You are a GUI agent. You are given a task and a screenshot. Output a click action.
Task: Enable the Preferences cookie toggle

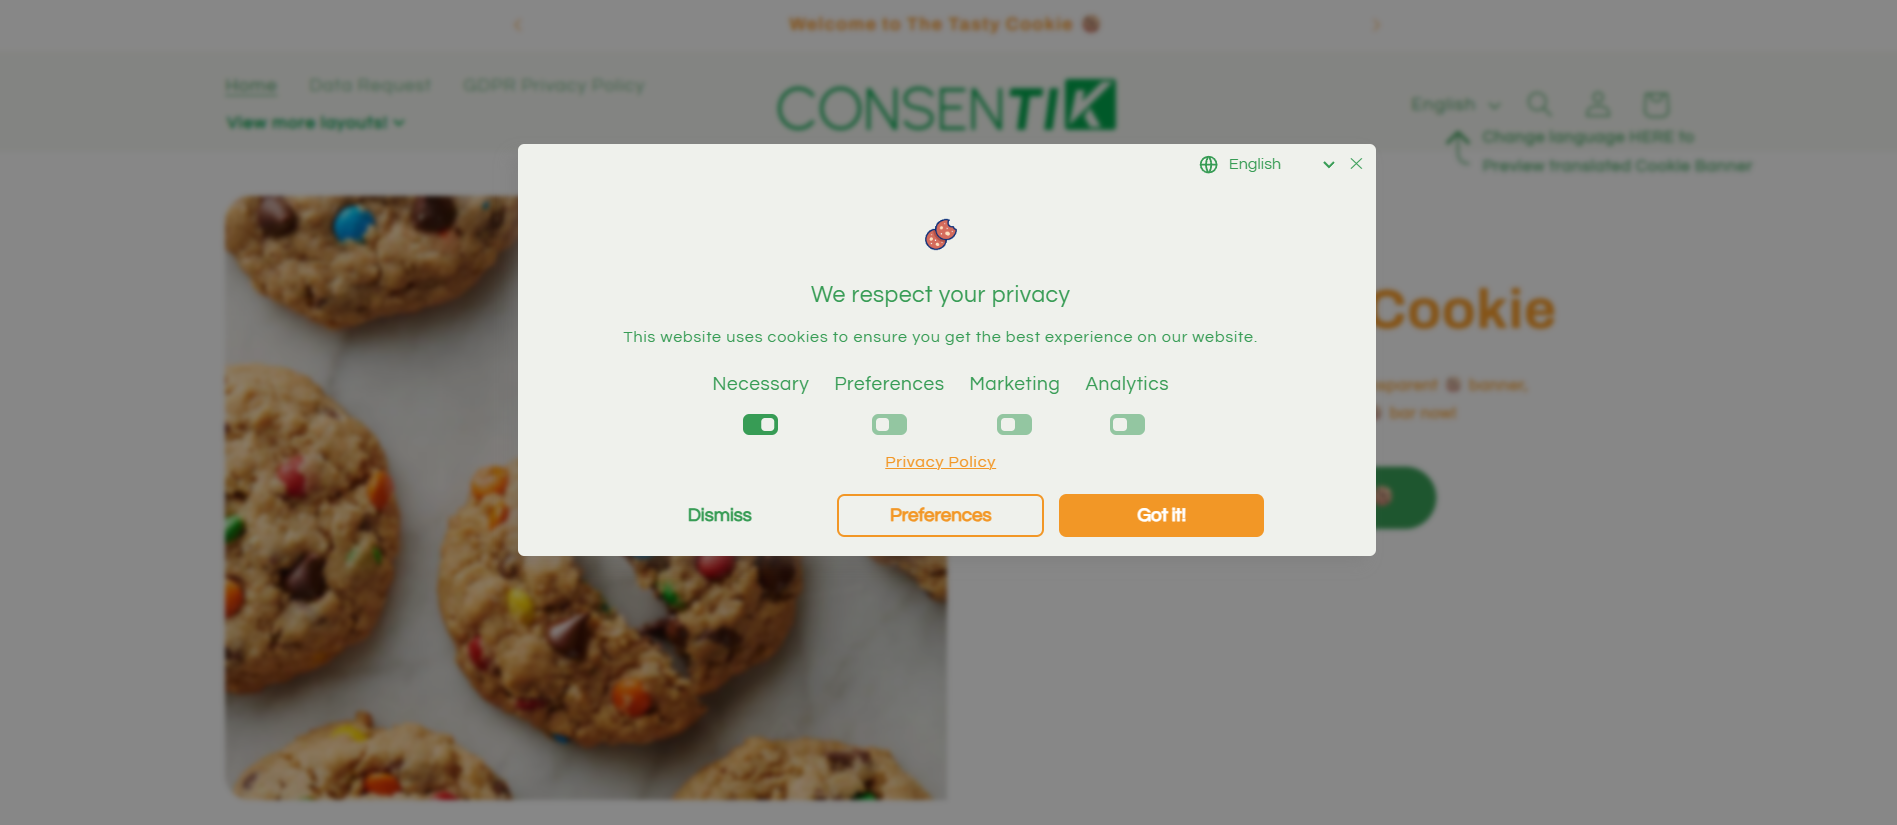coord(889,424)
